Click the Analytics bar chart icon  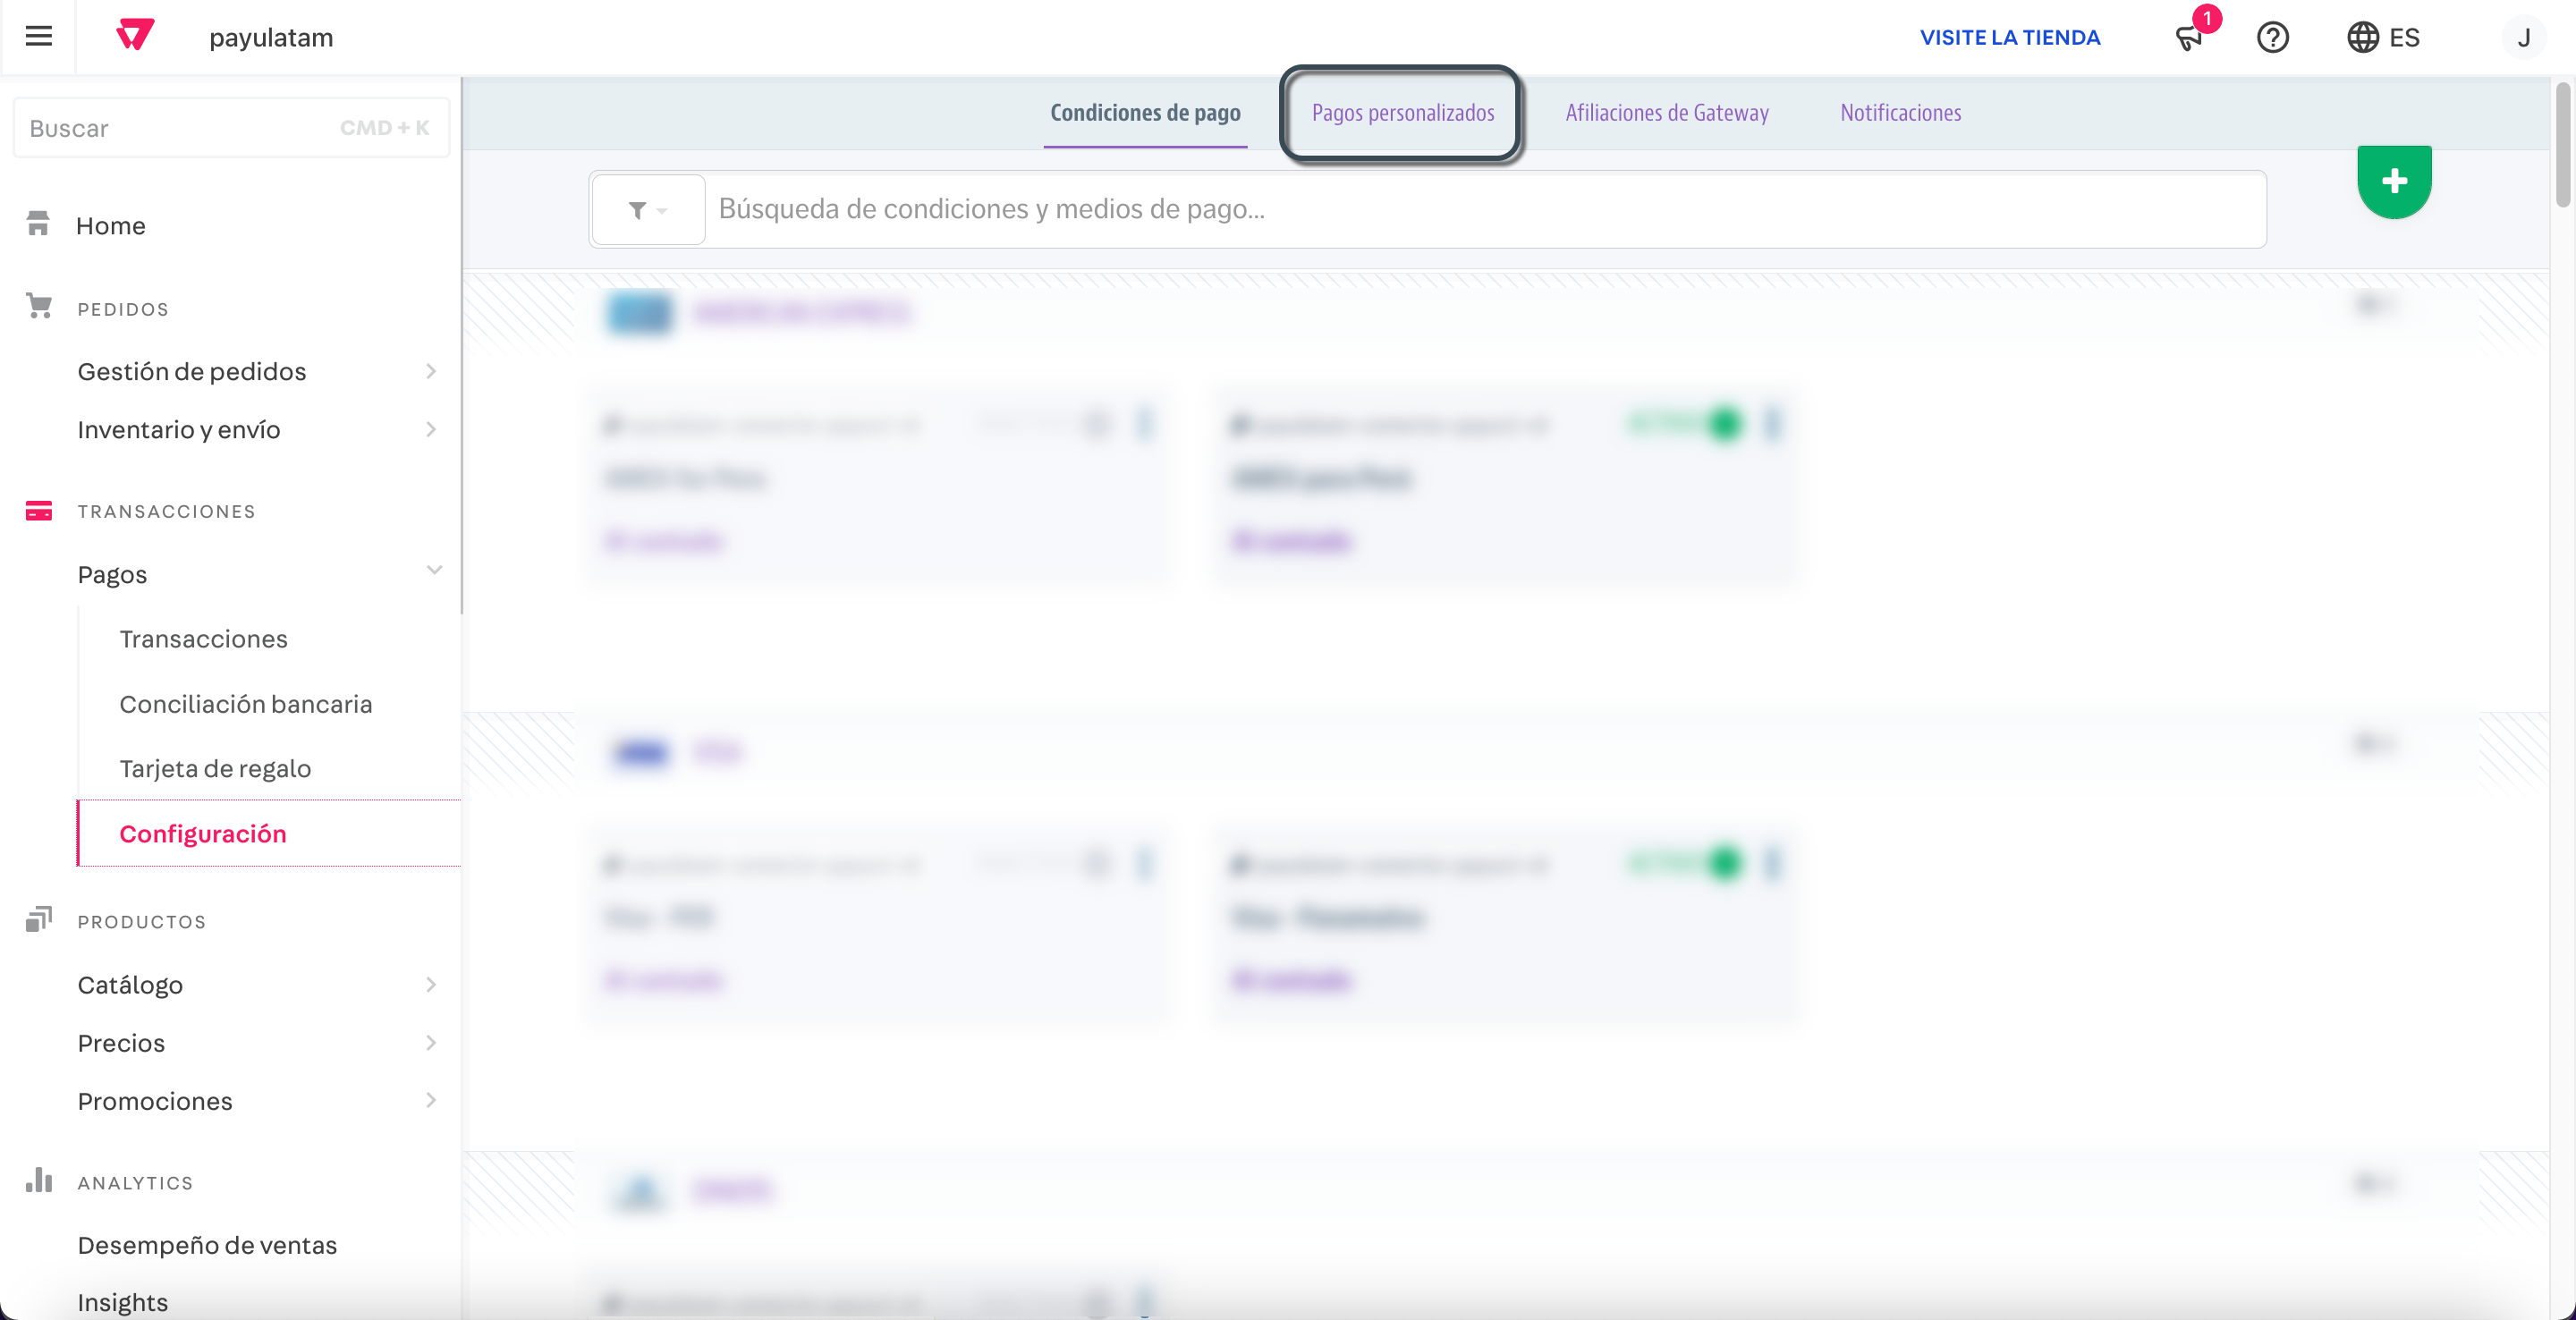pos(38,1180)
